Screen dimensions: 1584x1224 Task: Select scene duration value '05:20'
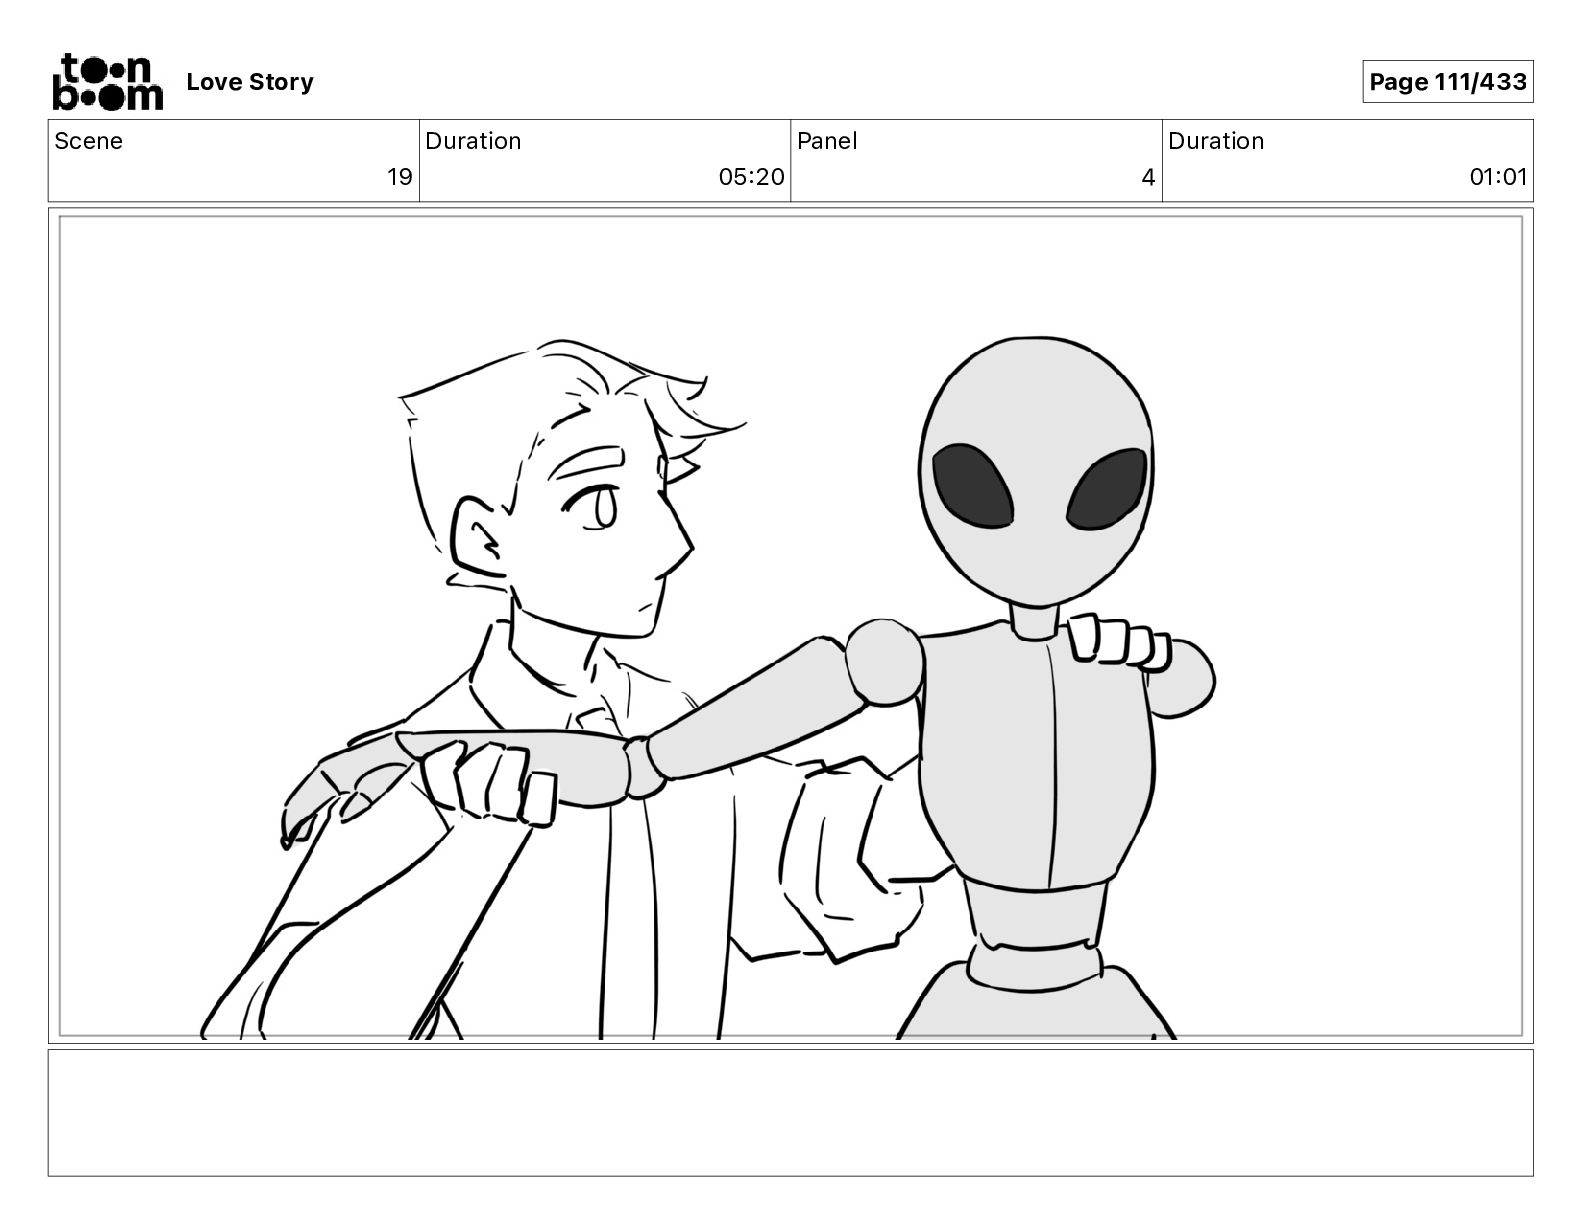click(x=751, y=177)
